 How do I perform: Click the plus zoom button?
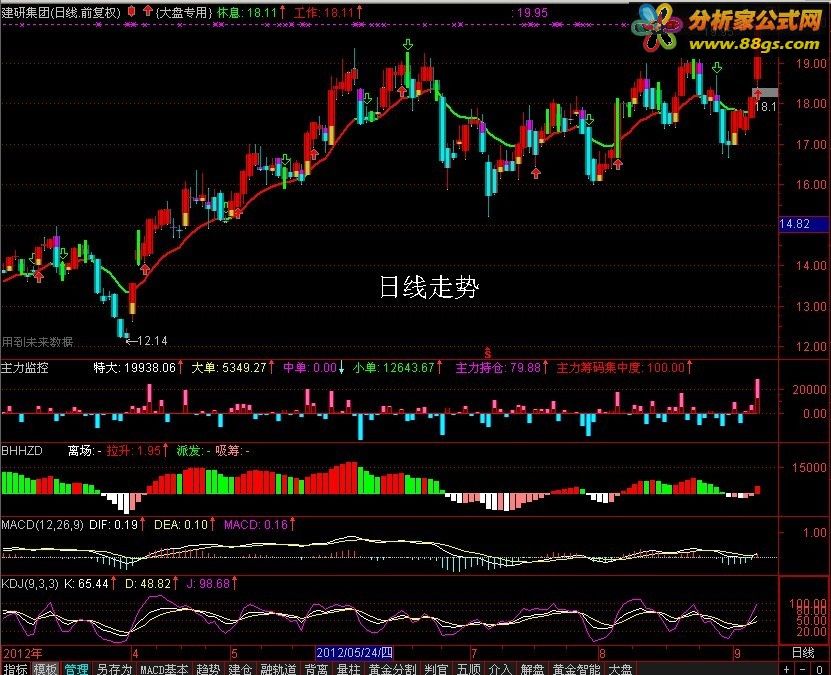(786, 669)
